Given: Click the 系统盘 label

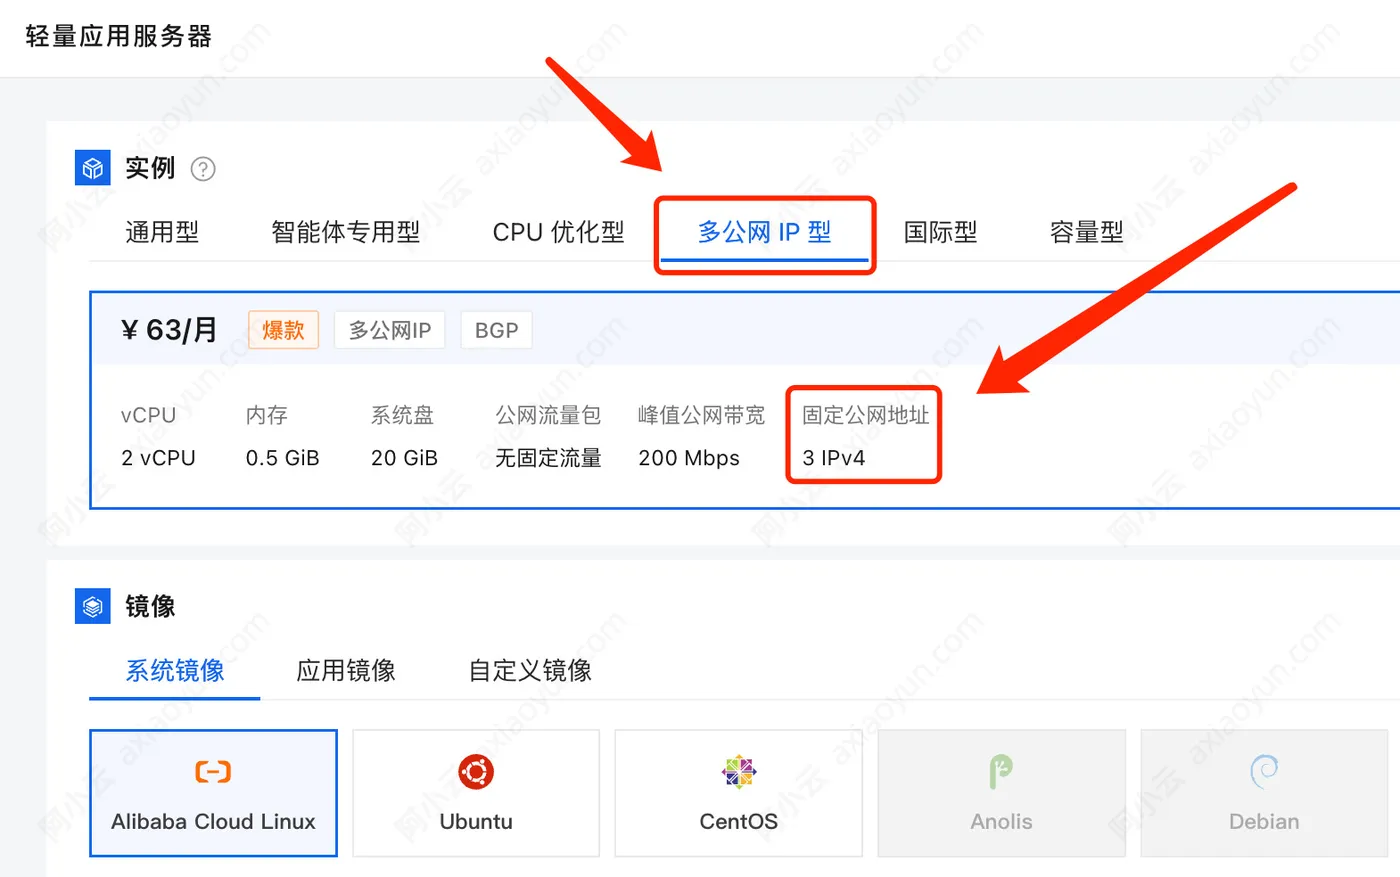Looking at the screenshot, I should click(402, 415).
